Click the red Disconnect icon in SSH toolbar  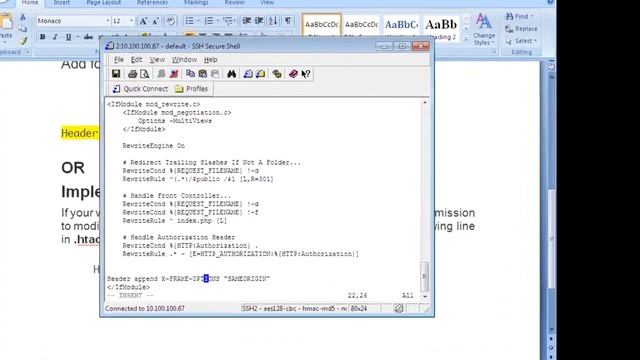[x=174, y=74]
